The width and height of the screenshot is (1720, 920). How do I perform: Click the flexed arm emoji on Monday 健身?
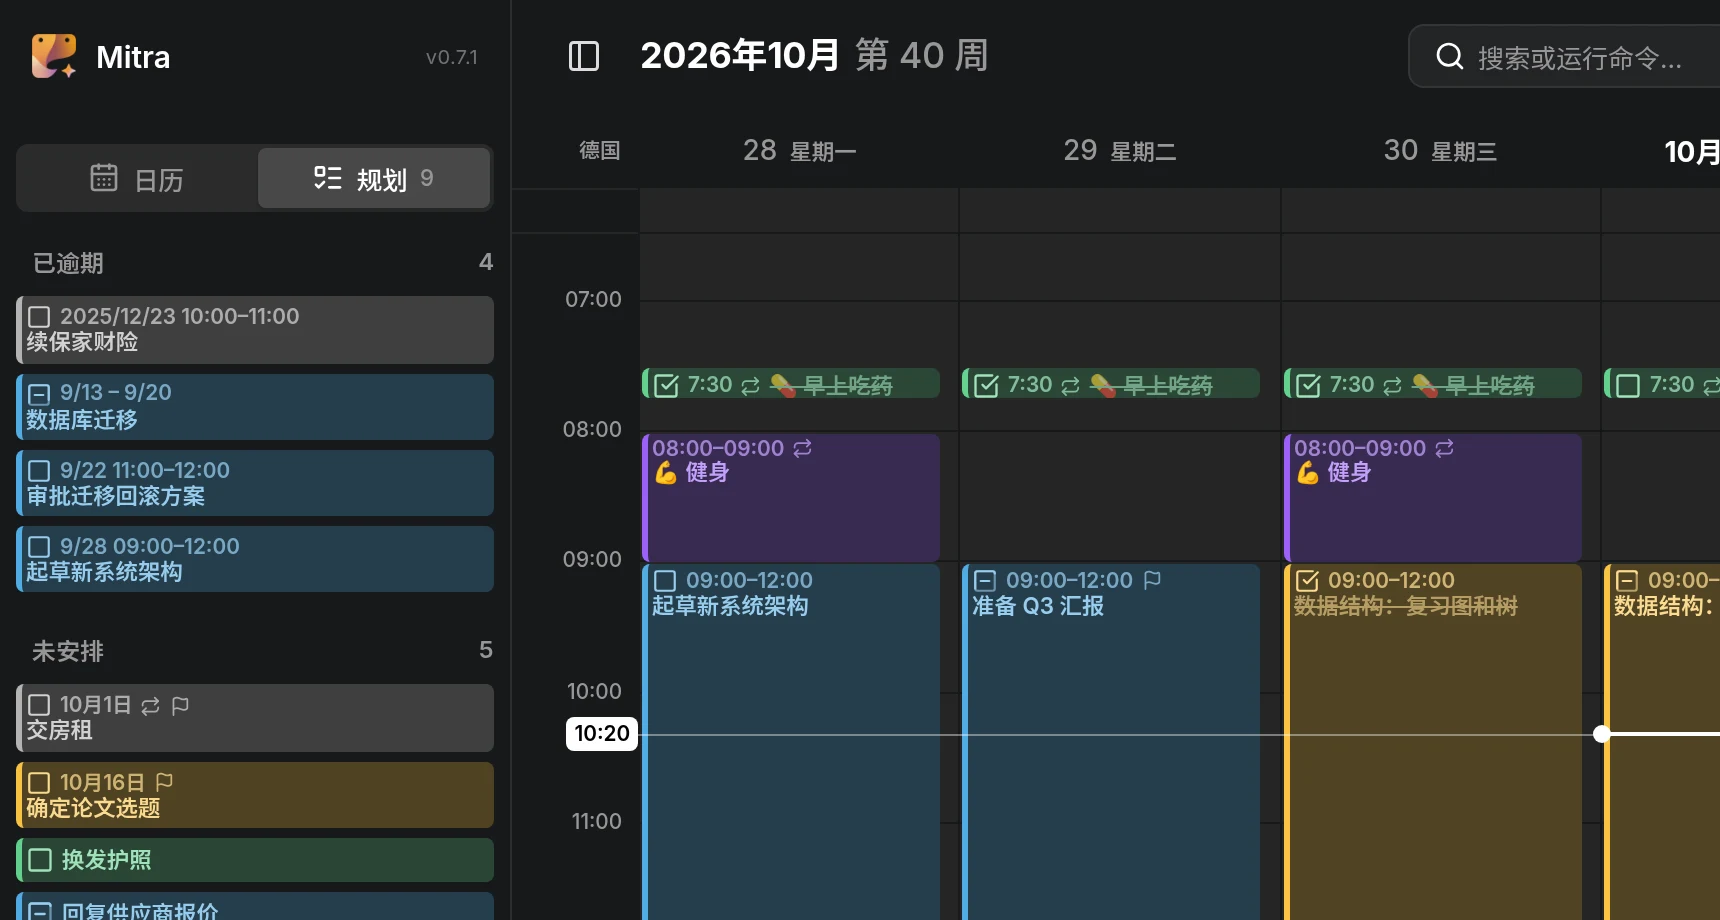[x=665, y=472]
